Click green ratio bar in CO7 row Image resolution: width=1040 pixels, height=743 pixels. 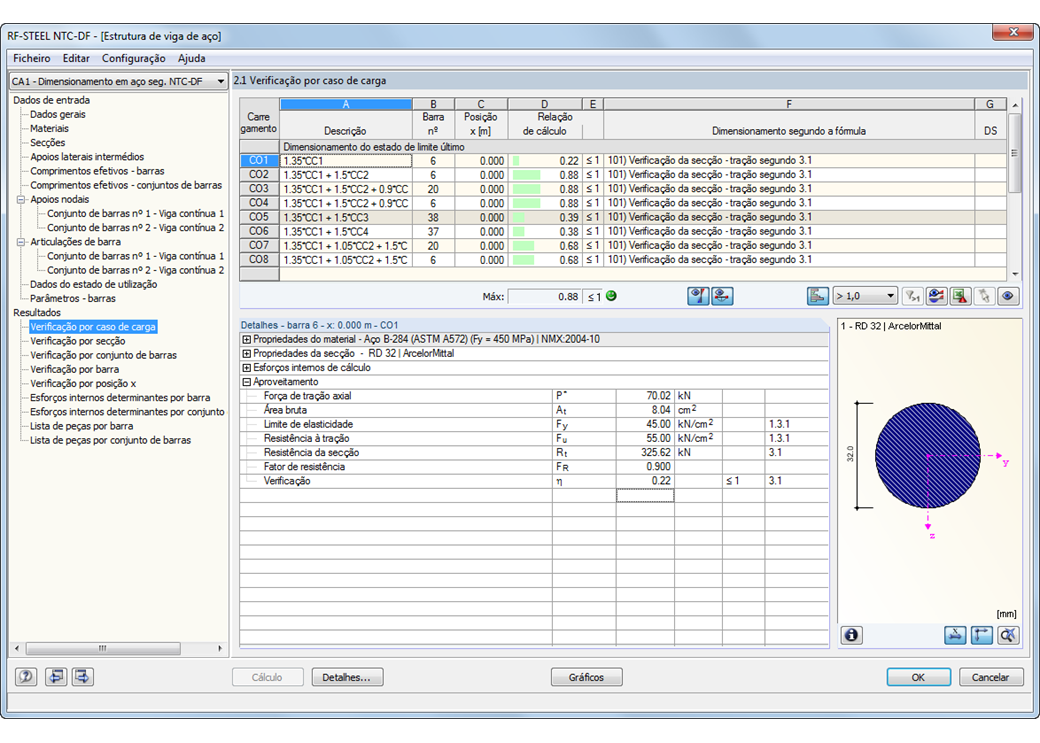[x=523, y=245]
